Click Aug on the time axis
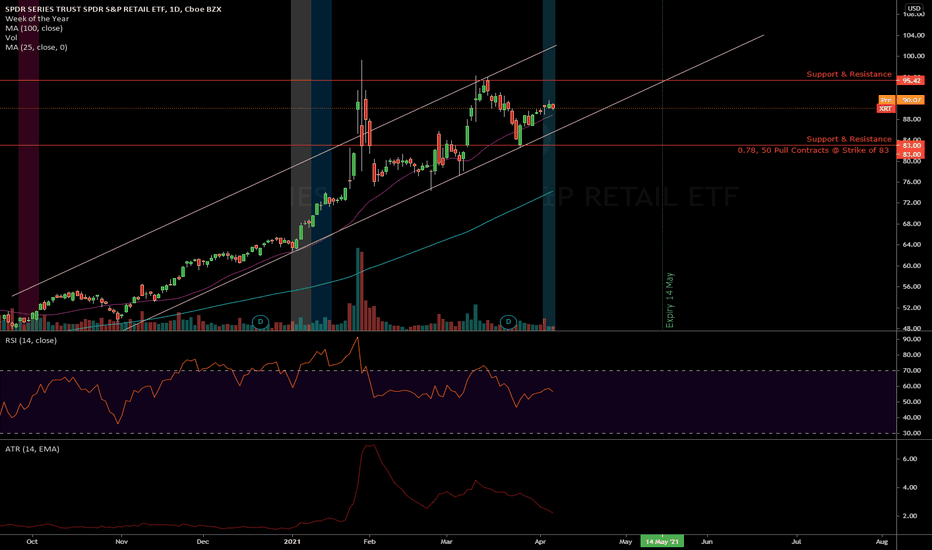 coord(882,542)
